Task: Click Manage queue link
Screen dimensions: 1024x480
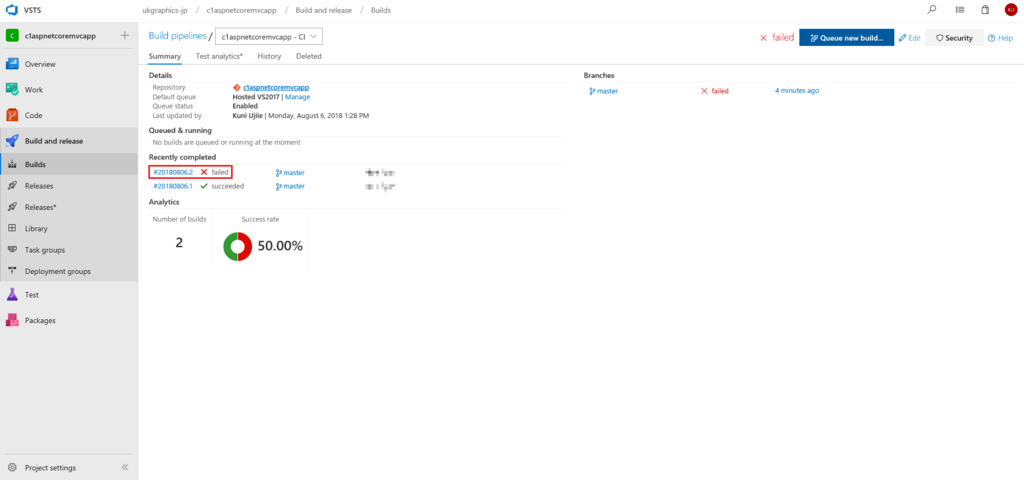Action: (x=297, y=97)
